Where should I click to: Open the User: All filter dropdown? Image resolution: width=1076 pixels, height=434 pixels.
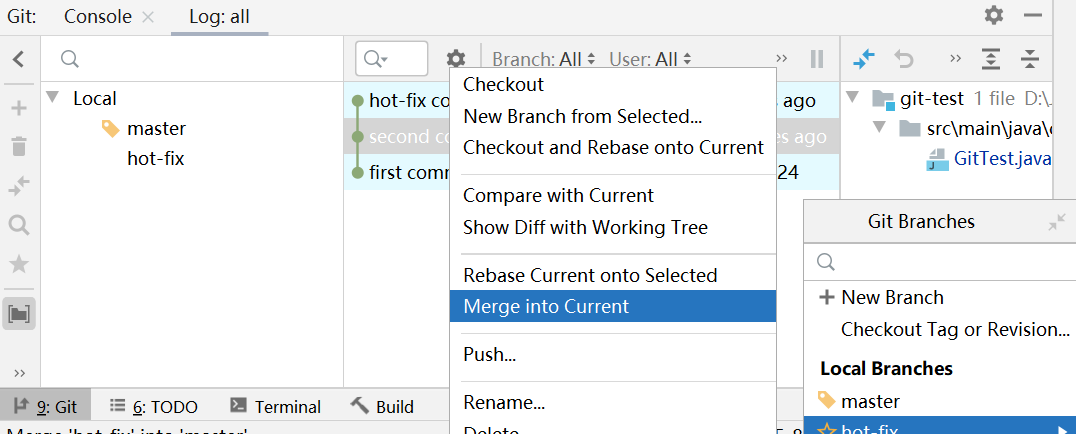pyautogui.click(x=650, y=59)
